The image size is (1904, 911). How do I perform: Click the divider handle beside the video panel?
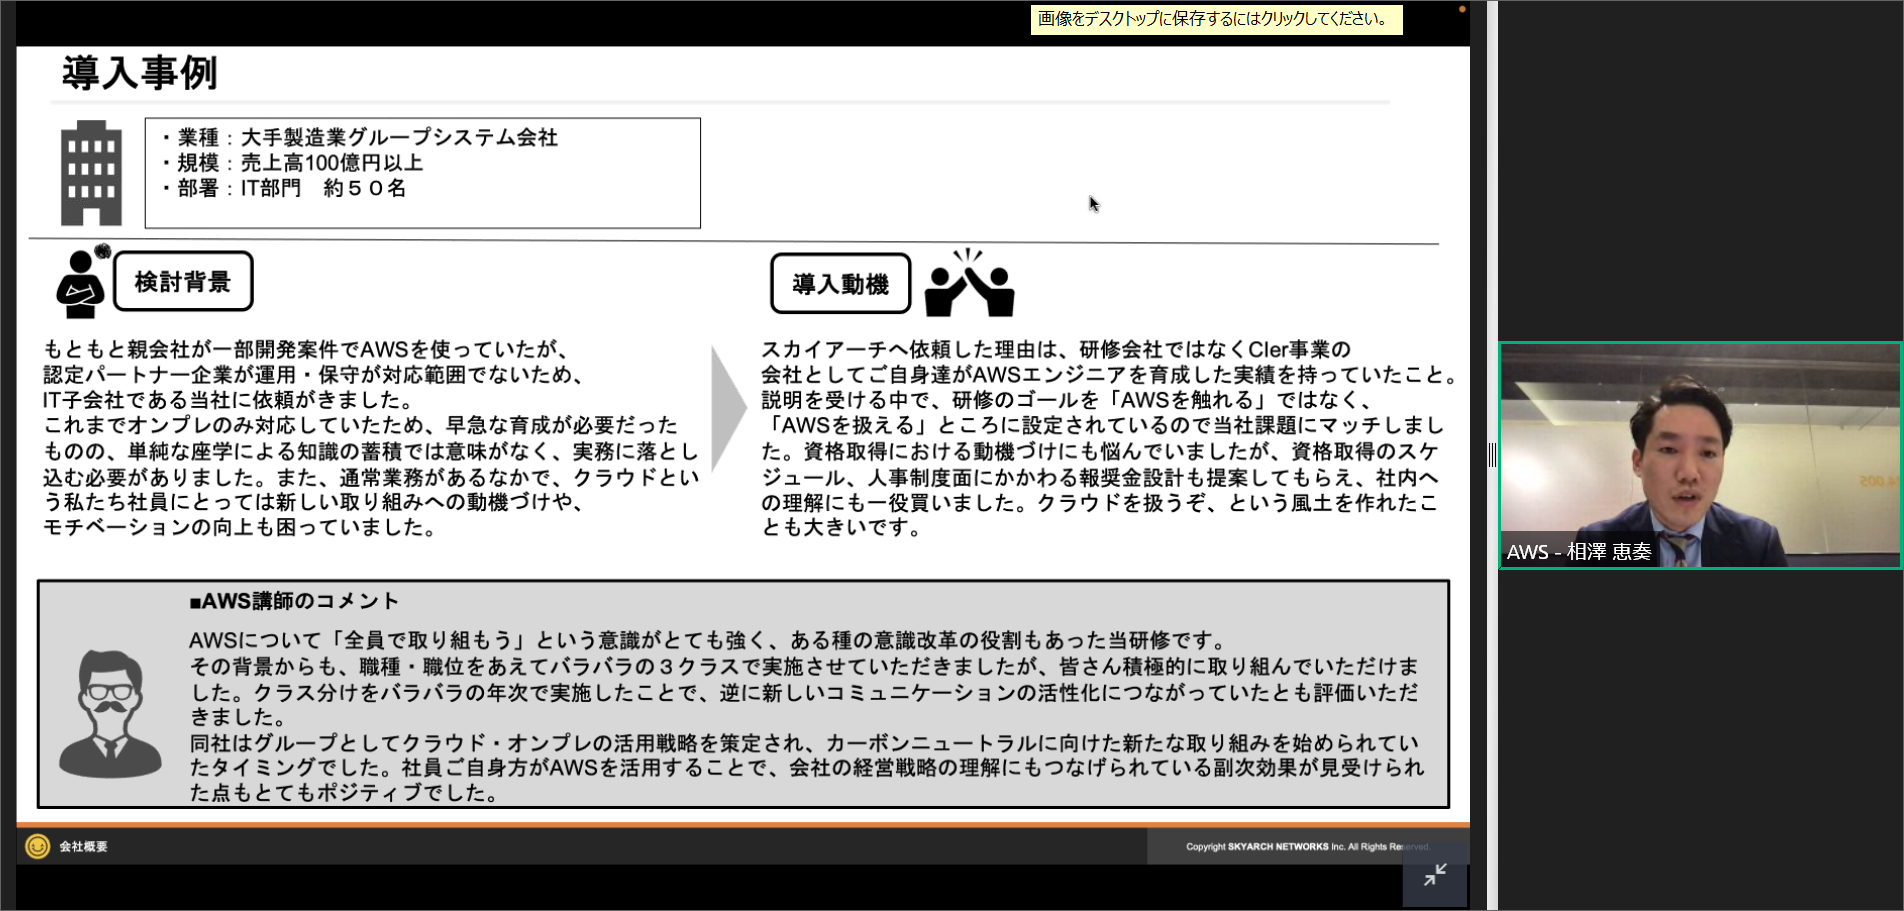(1492, 456)
